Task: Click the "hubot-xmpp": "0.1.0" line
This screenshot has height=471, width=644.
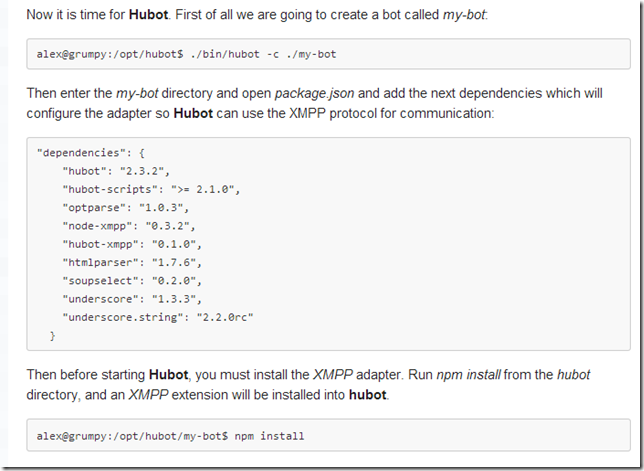Action: (132, 243)
